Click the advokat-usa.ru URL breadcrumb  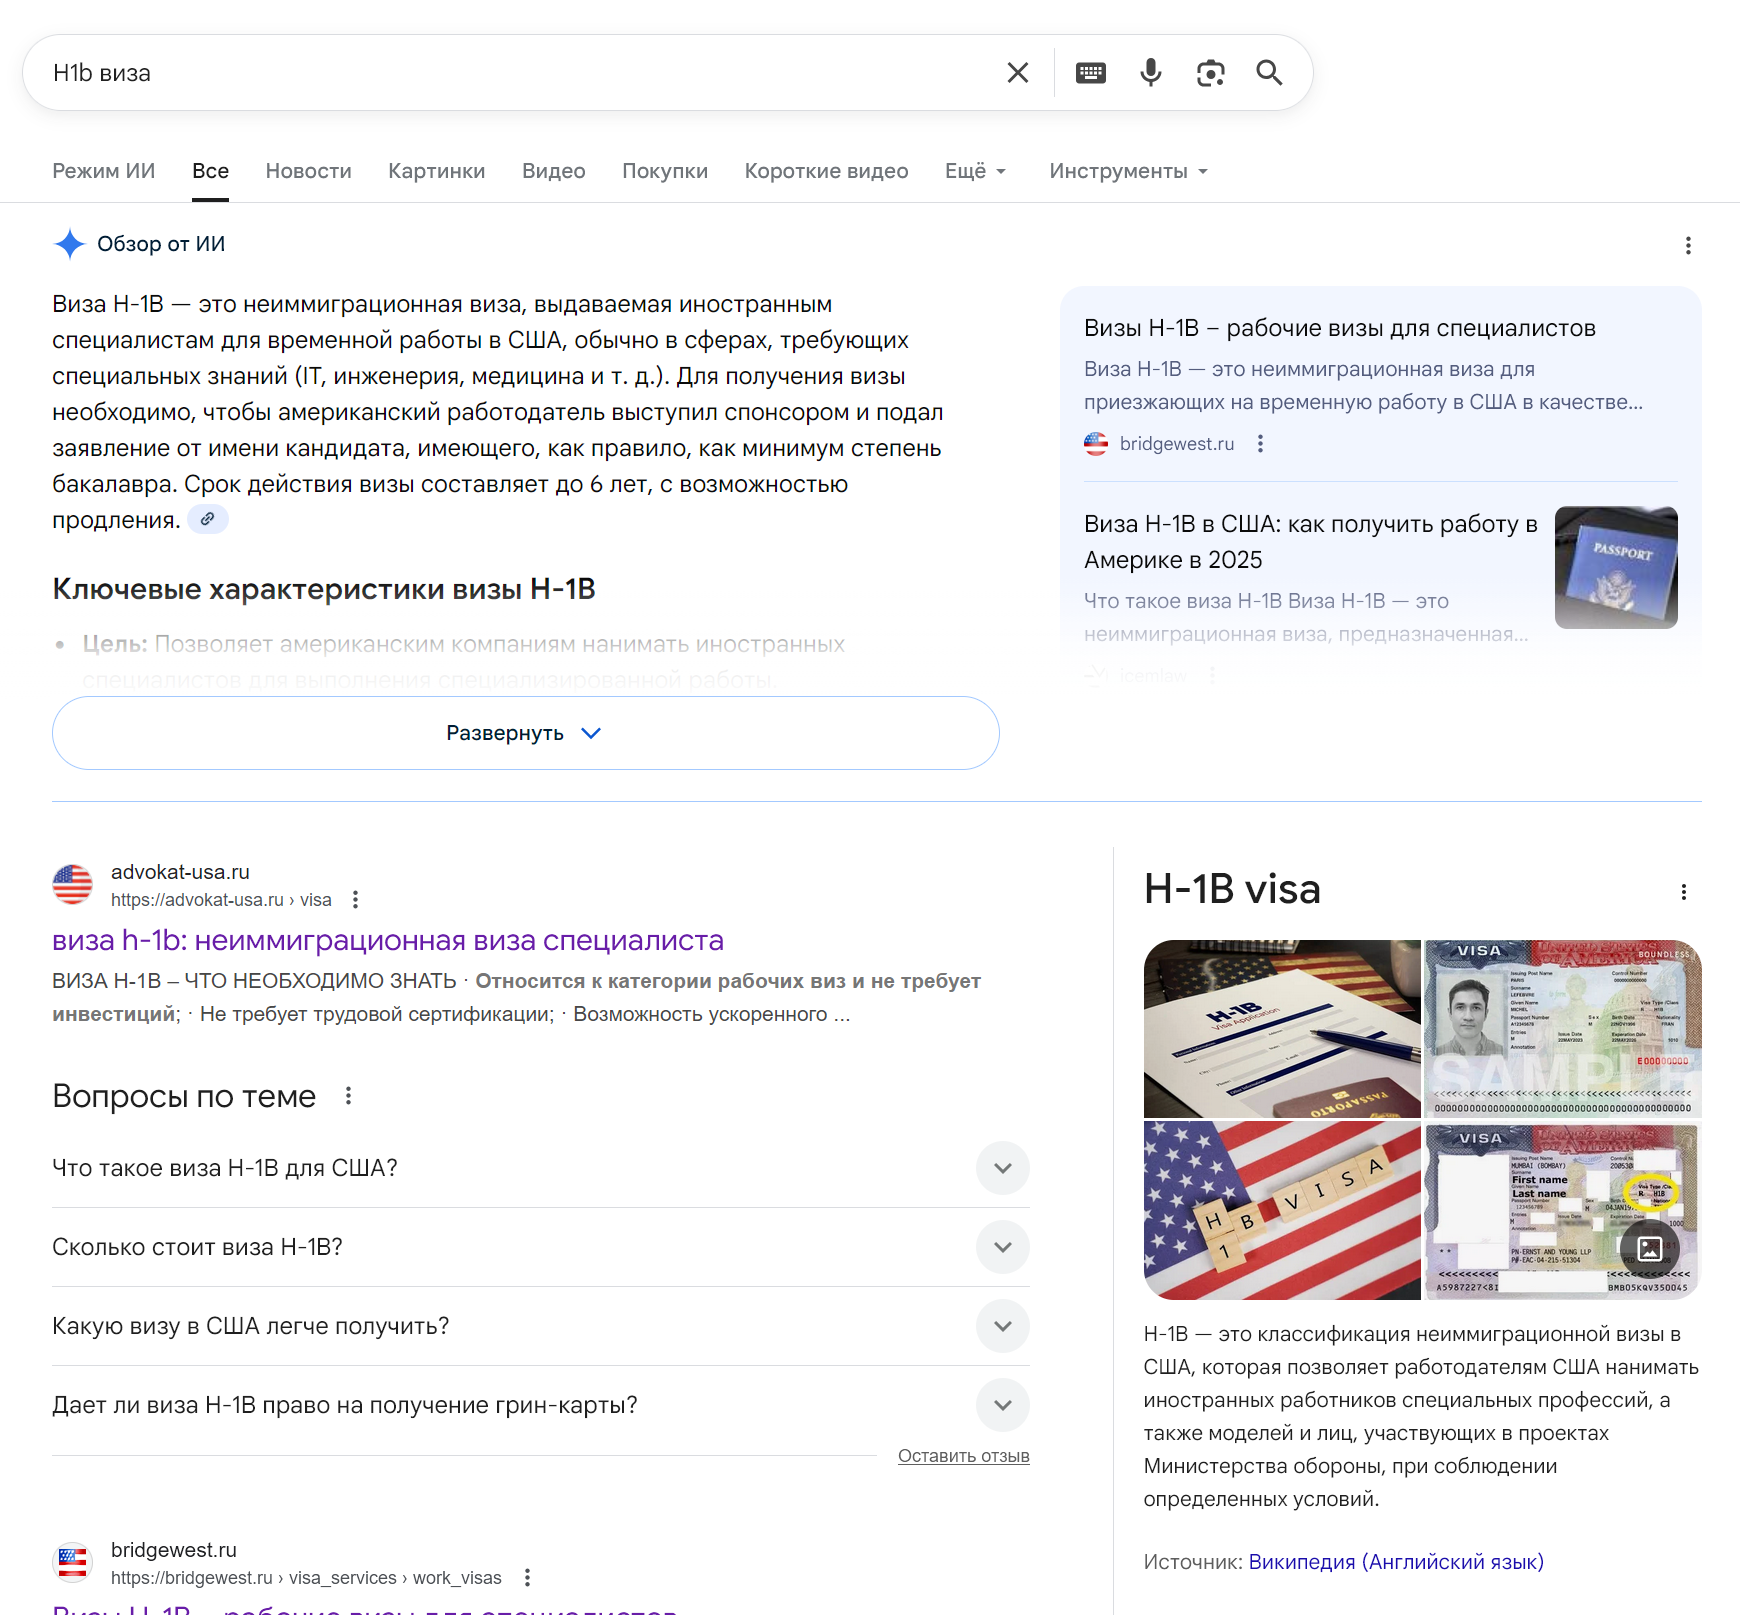pos(221,900)
